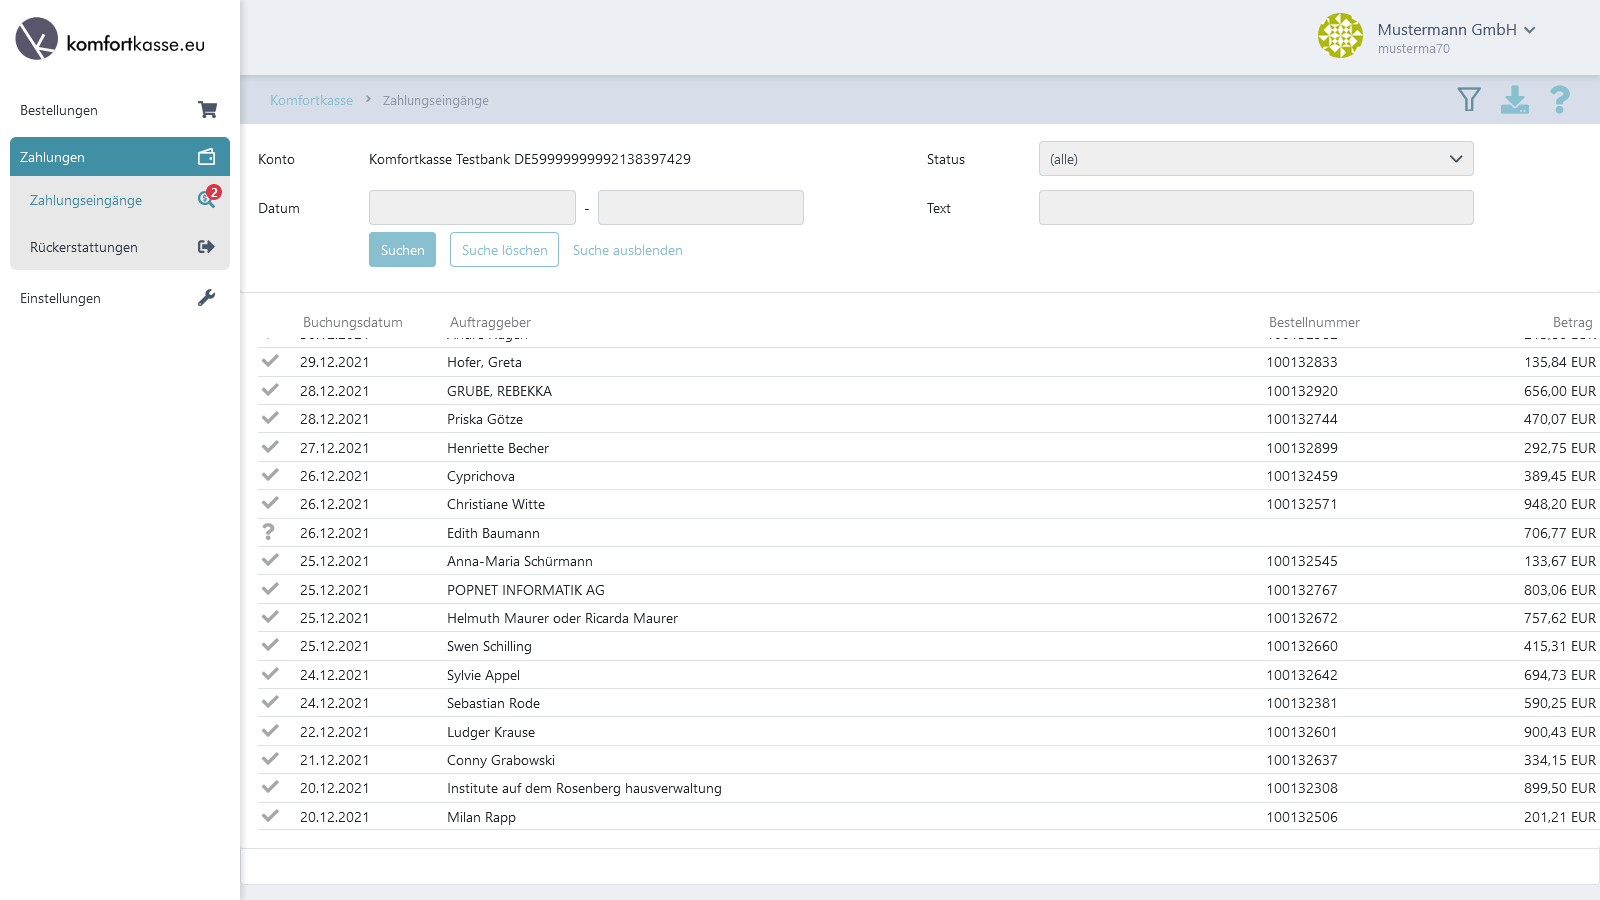Click the question mark status for Edith Baumann

[x=268, y=532]
